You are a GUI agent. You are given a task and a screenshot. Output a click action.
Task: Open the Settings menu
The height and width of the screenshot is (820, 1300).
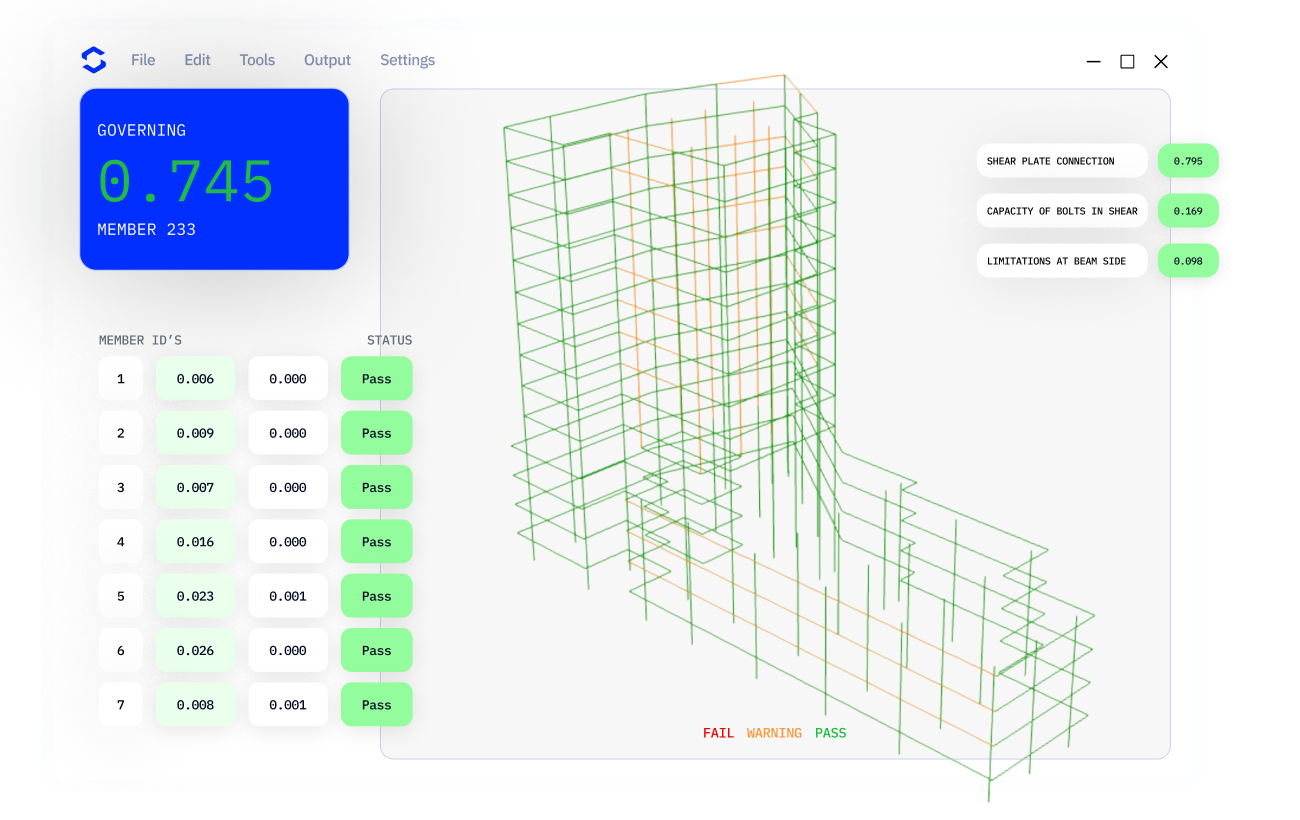pyautogui.click(x=407, y=60)
